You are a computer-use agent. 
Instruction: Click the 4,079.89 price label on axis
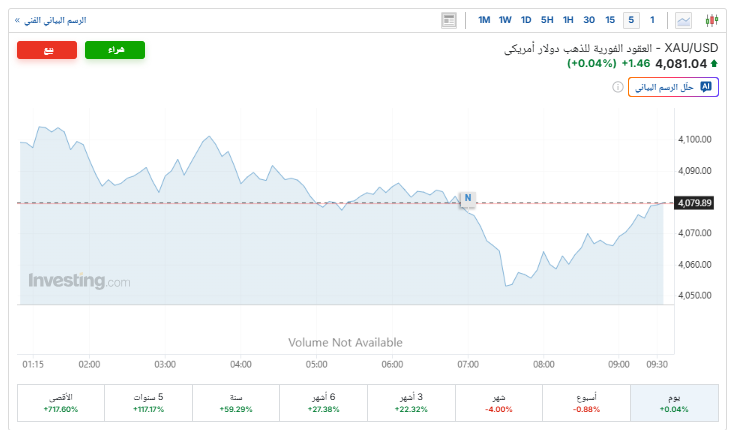point(694,203)
